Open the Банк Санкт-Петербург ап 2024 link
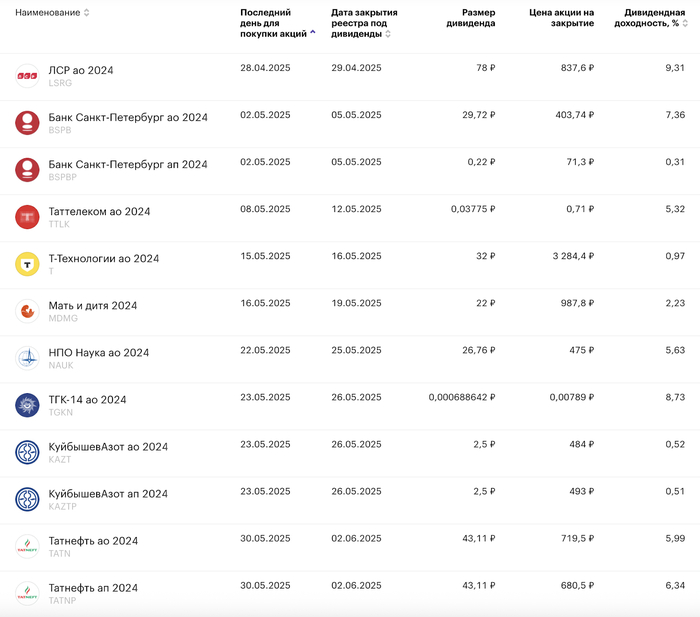The height and width of the screenshot is (617, 700). point(128,164)
